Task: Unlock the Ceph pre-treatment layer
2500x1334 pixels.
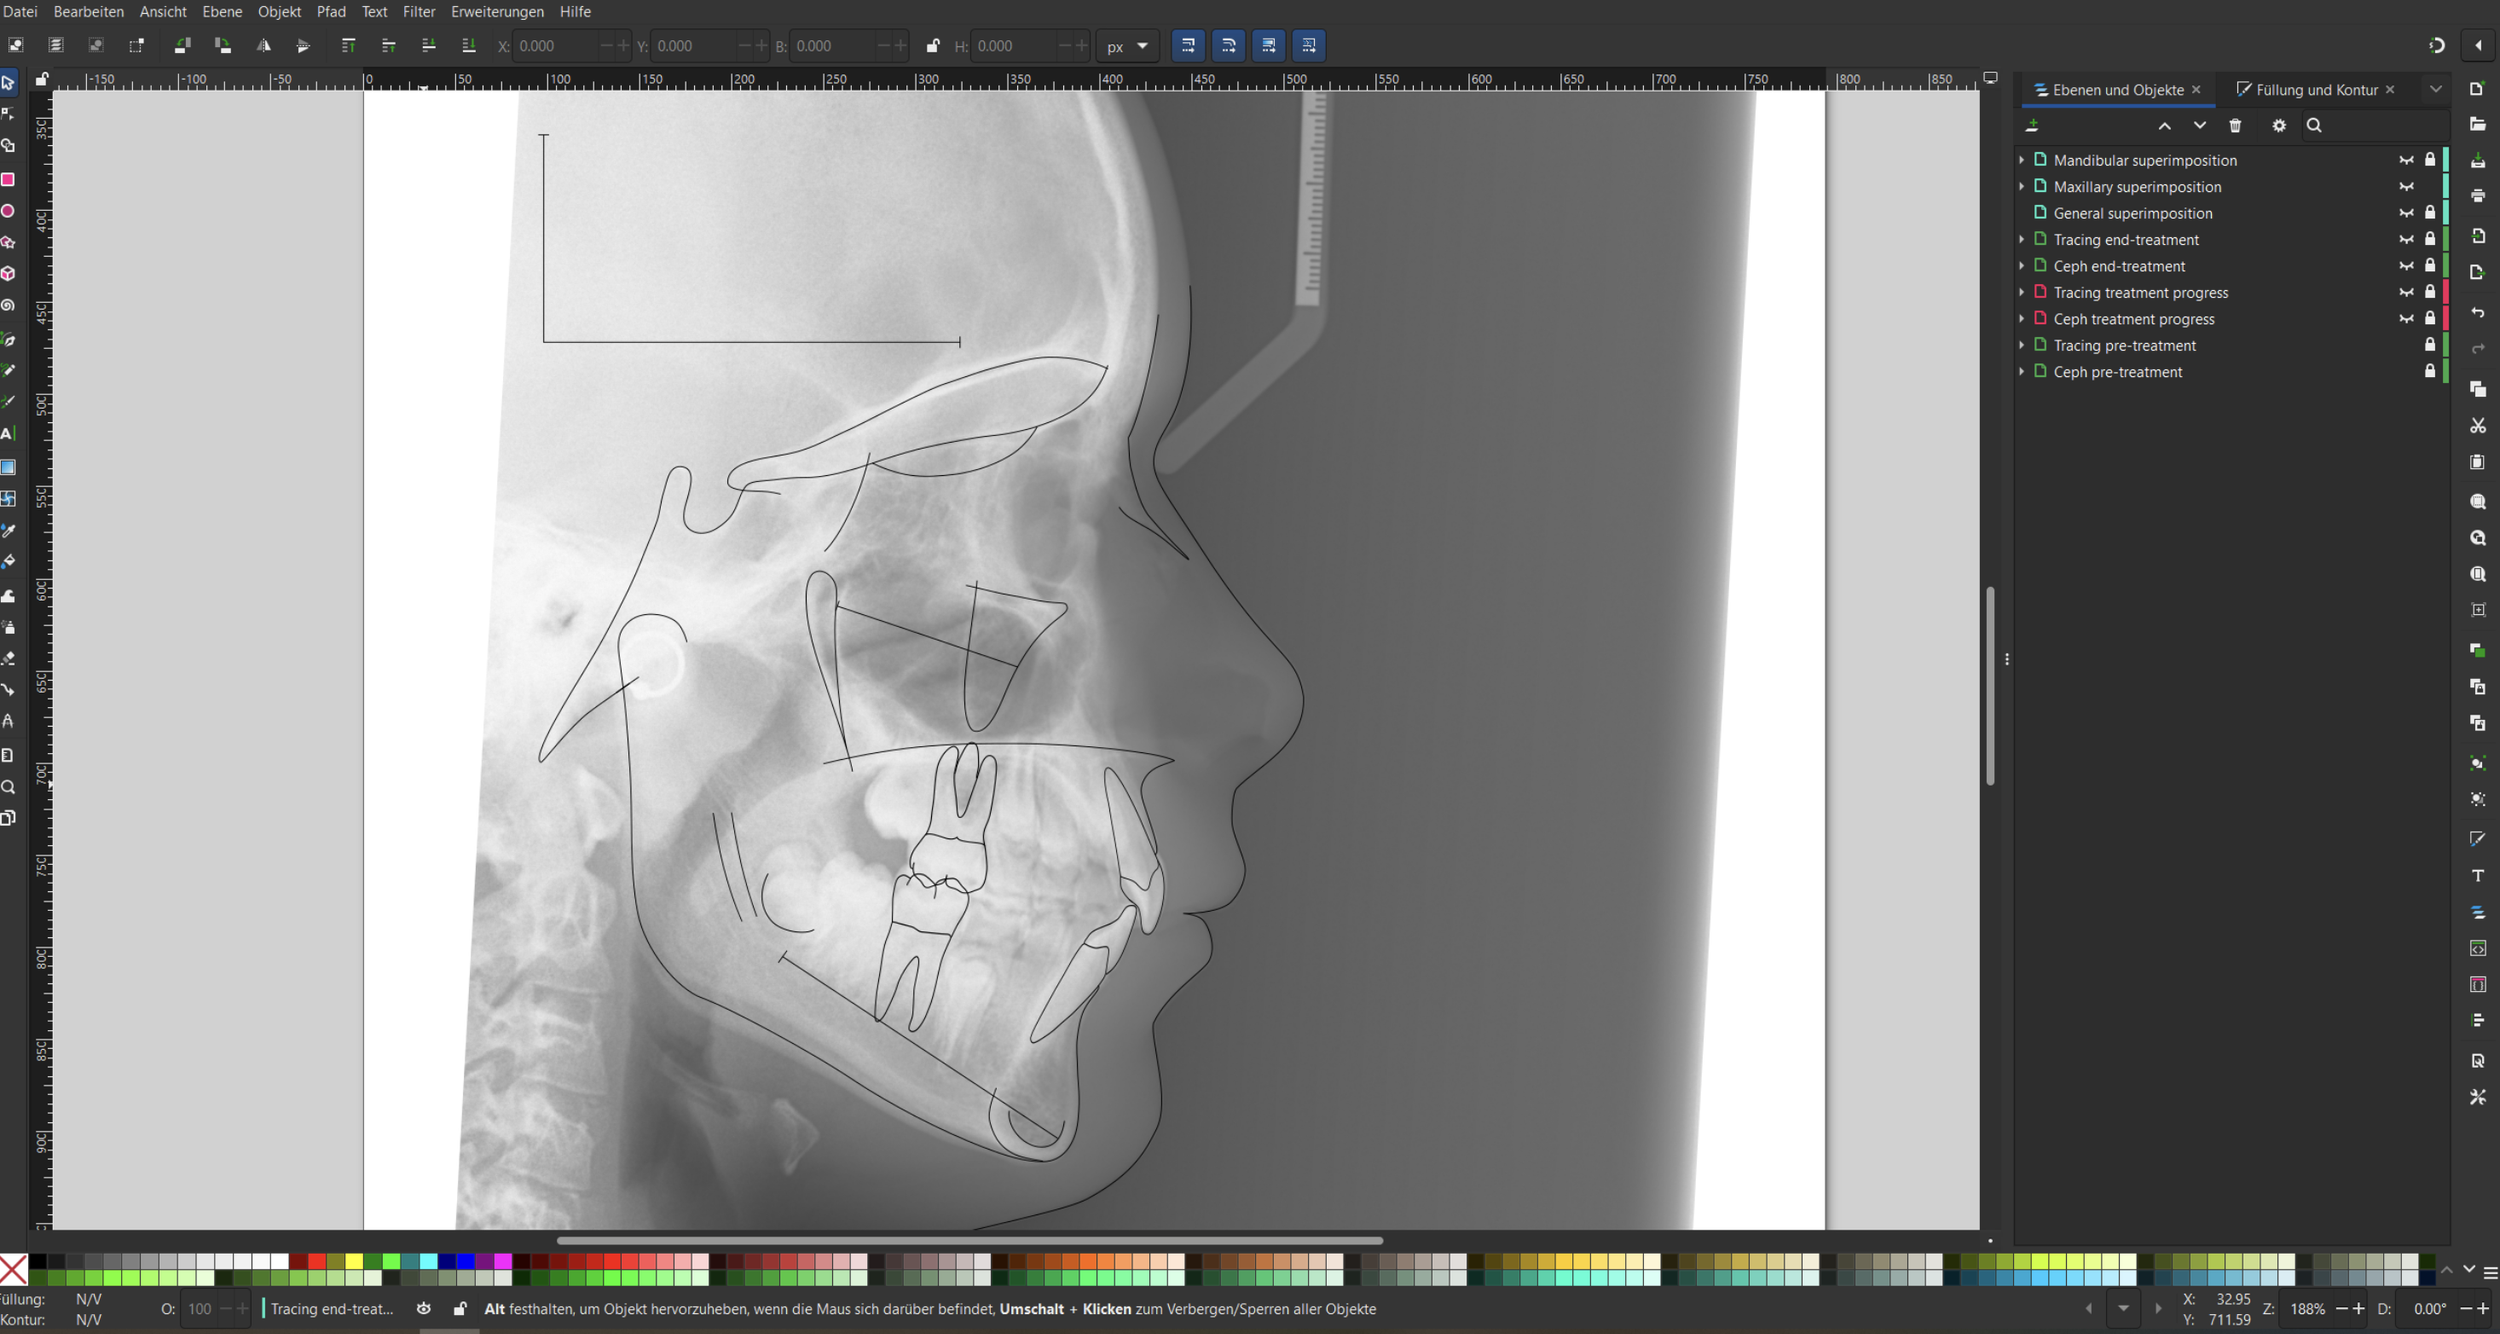Action: pos(2430,371)
